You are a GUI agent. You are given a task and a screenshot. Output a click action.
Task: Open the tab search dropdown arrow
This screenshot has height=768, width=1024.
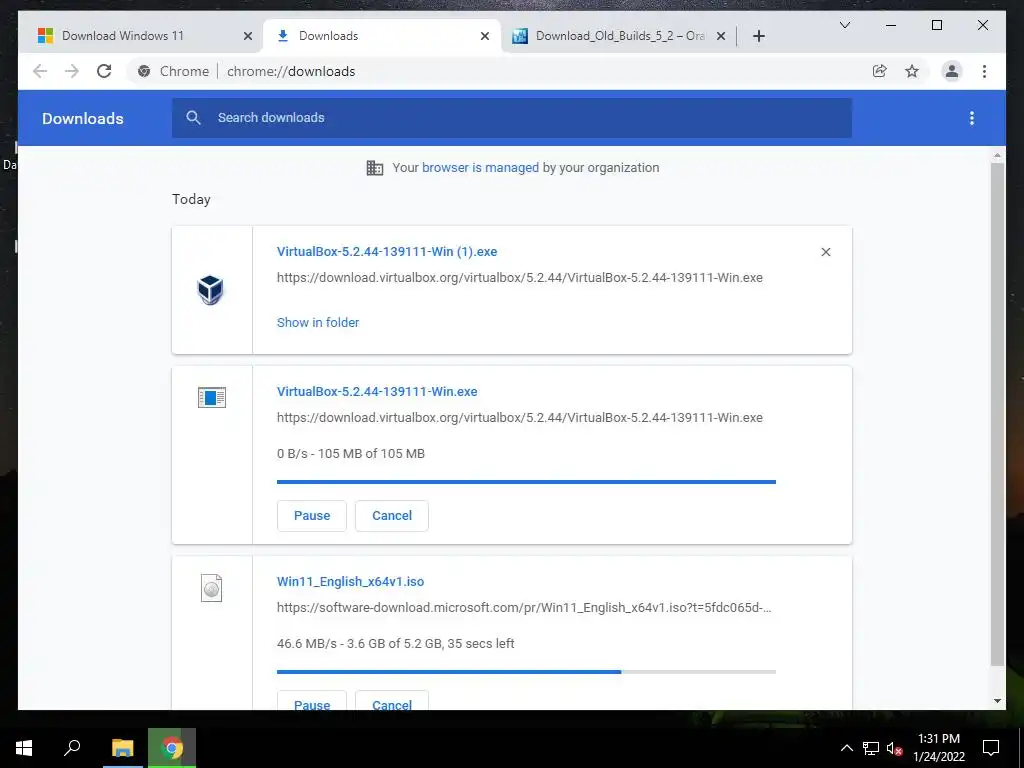click(844, 25)
